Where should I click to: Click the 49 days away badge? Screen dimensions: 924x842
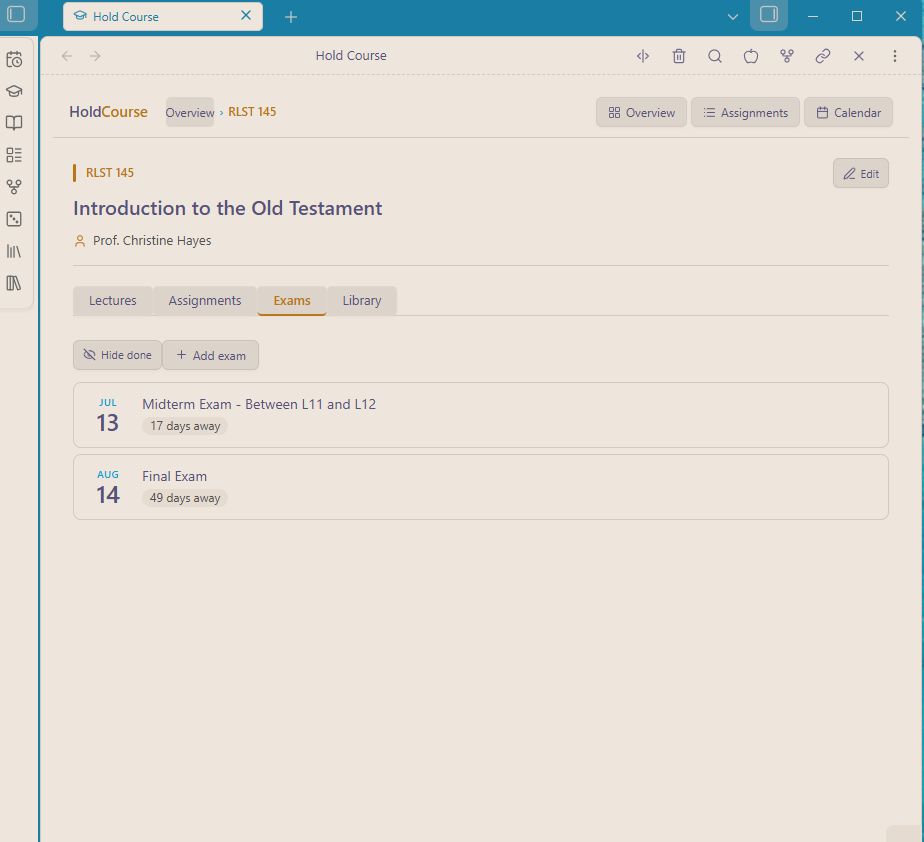(185, 498)
